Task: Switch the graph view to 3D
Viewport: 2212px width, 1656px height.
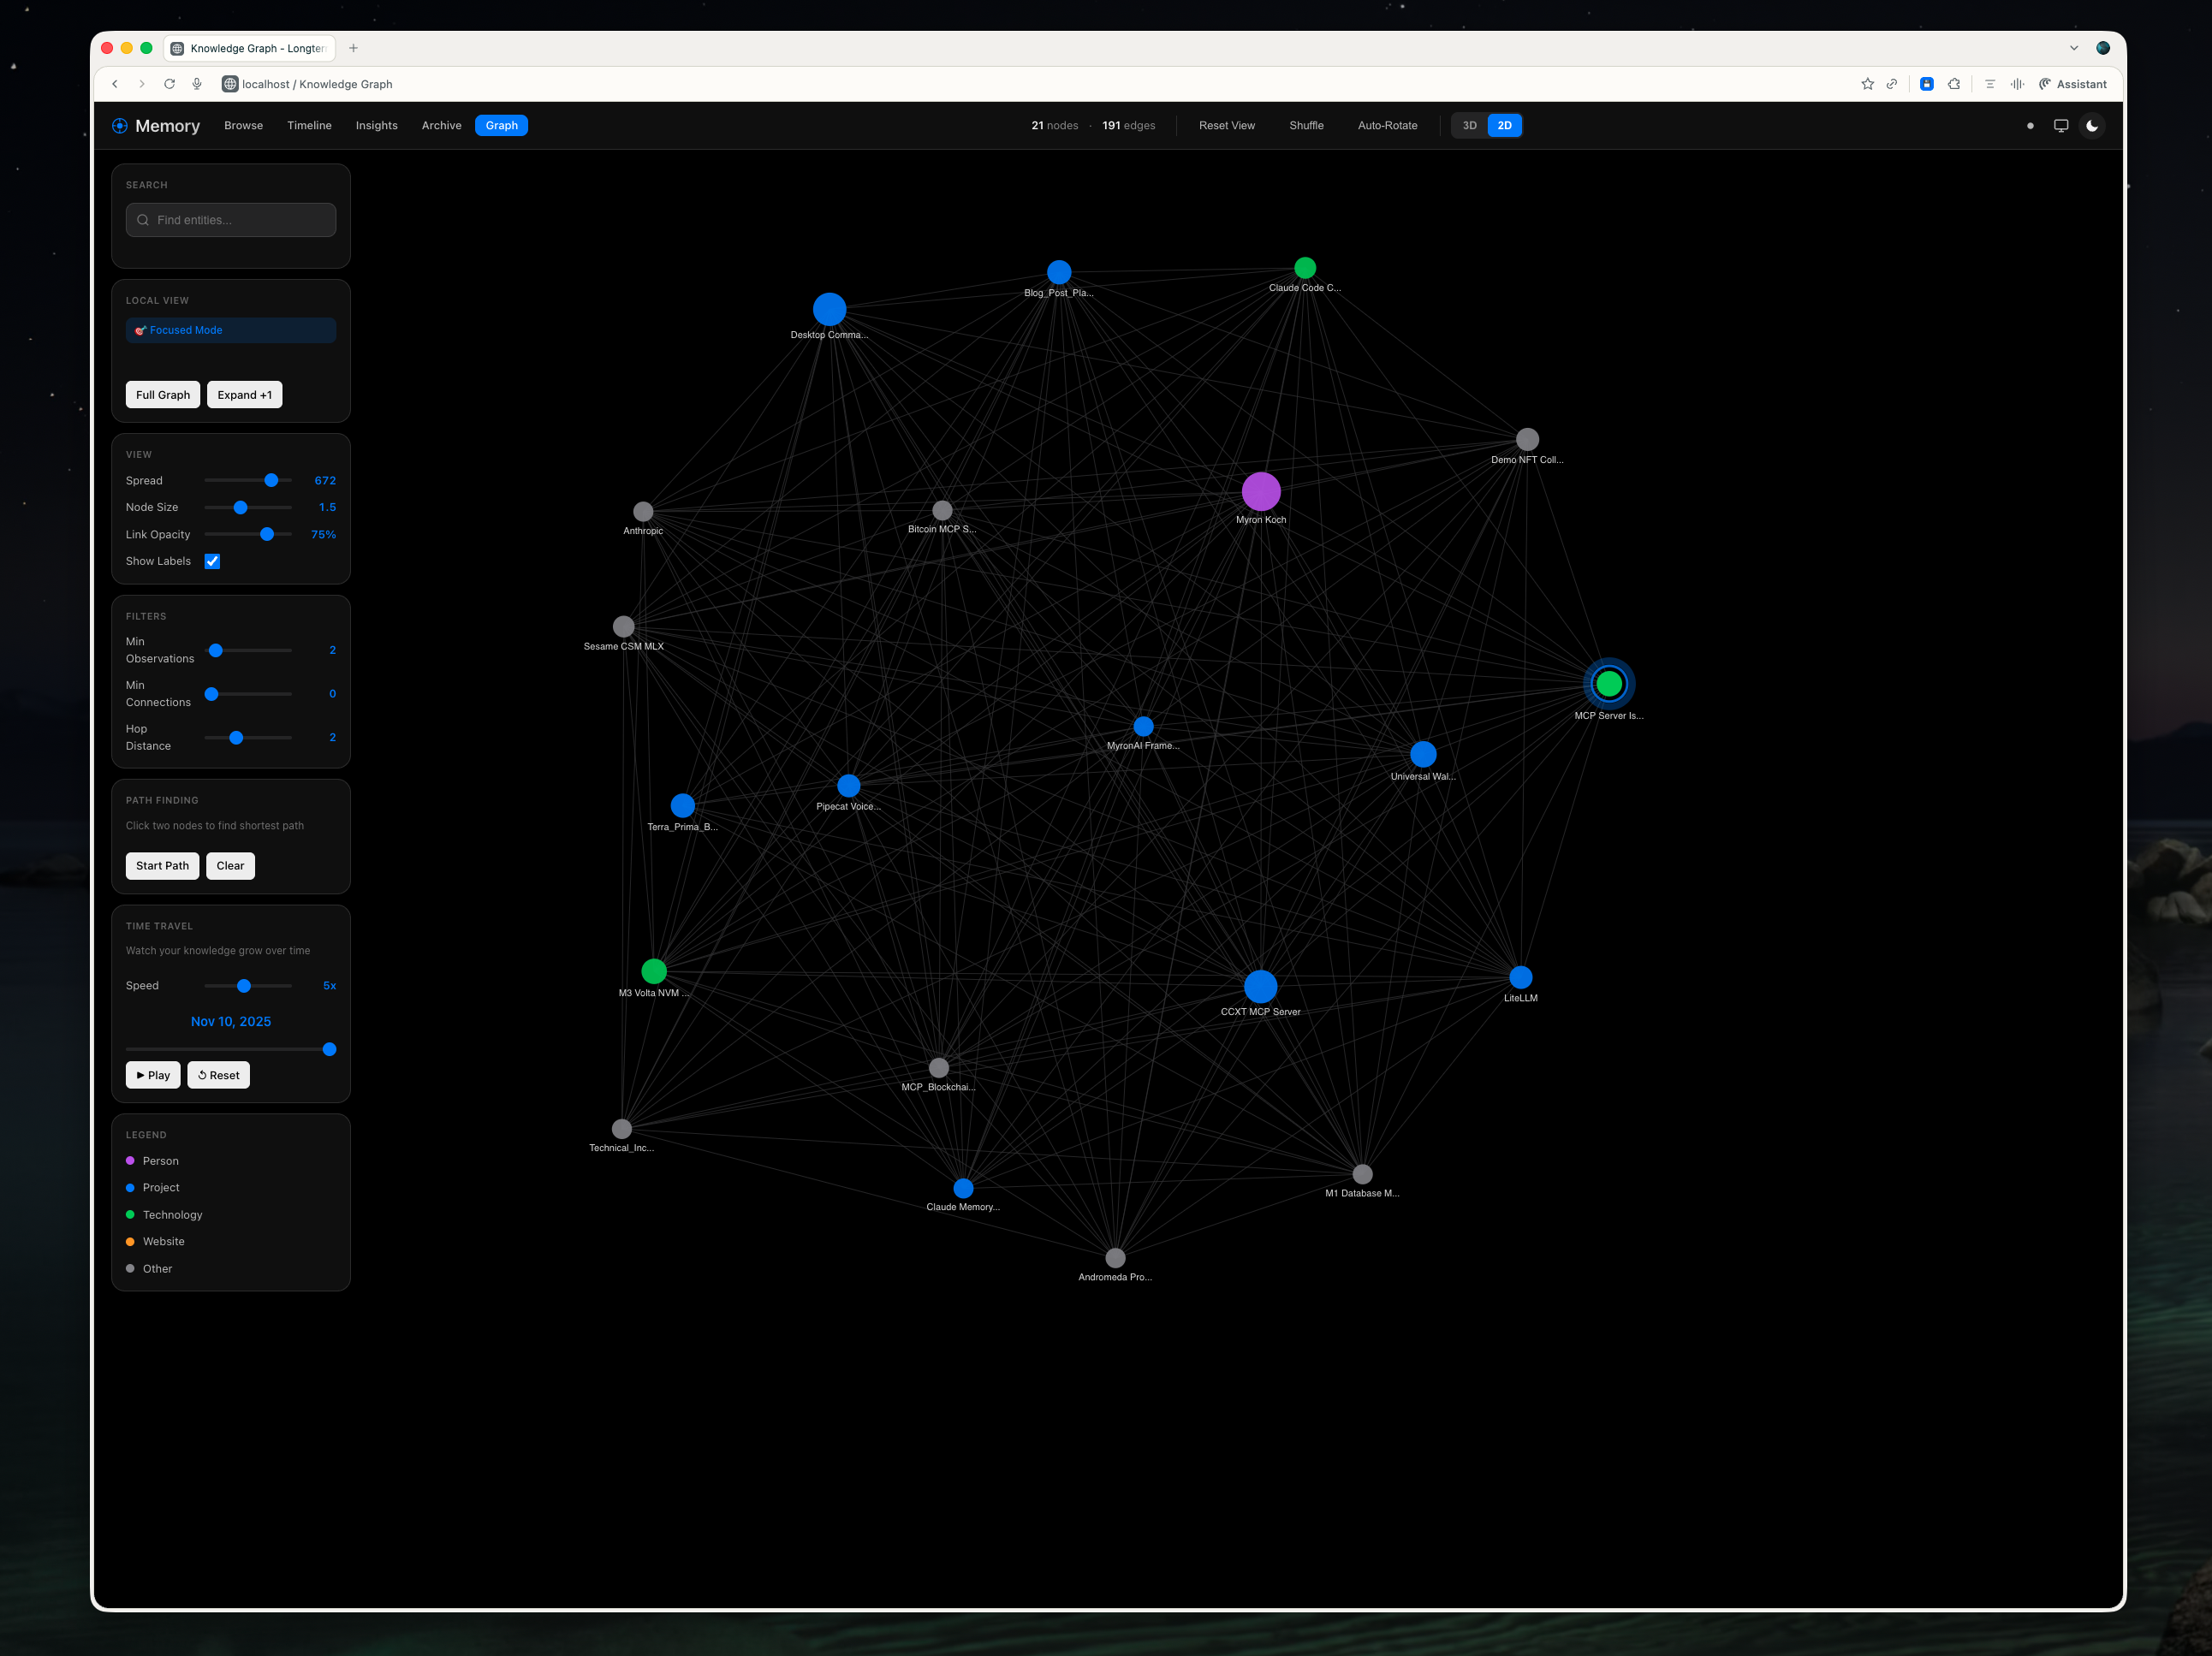Action: (x=1469, y=125)
